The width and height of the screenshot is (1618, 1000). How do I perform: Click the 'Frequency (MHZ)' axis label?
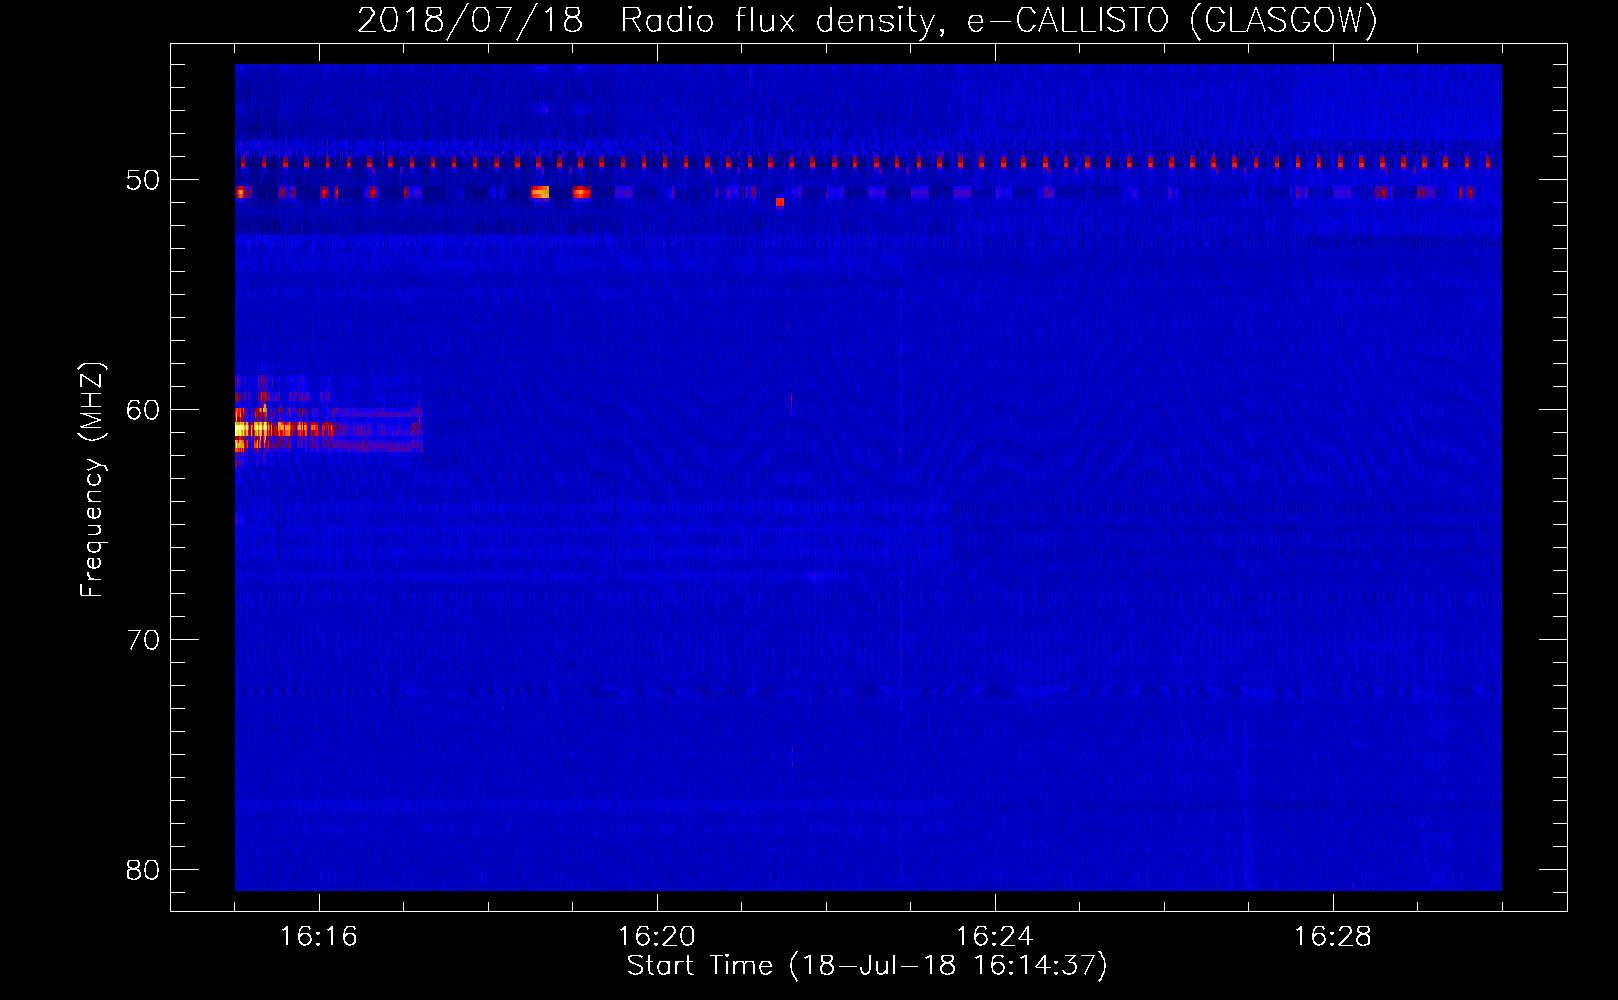(x=91, y=479)
